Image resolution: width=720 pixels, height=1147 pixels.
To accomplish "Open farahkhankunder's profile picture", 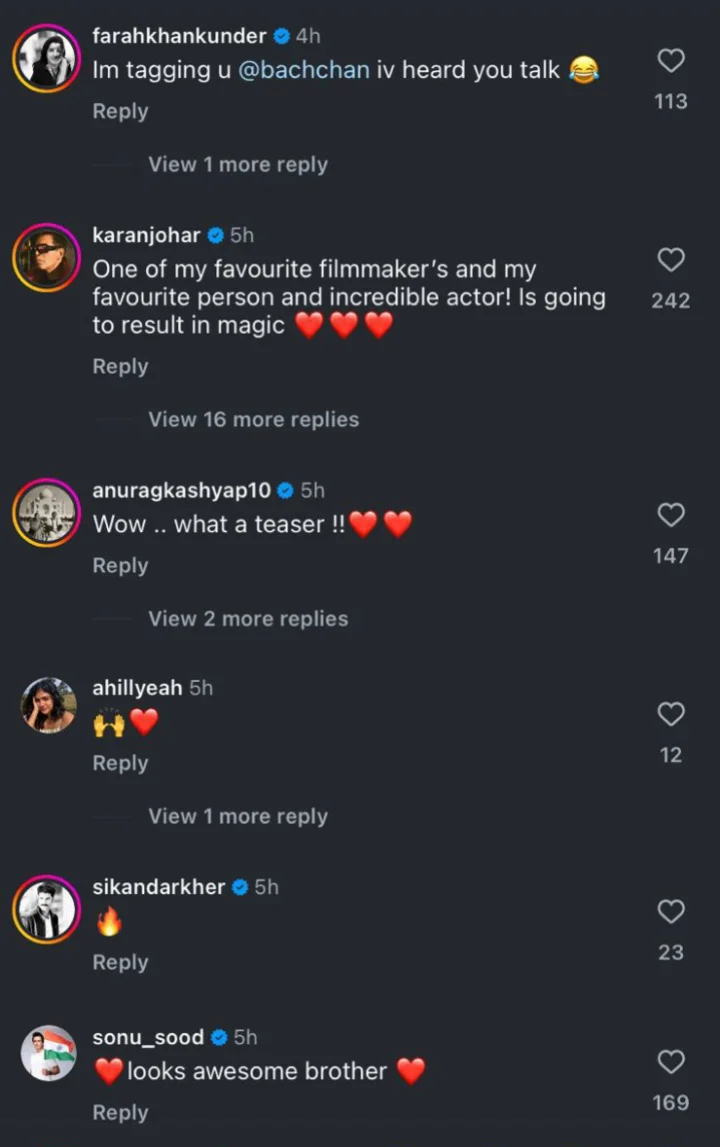I will [47, 59].
